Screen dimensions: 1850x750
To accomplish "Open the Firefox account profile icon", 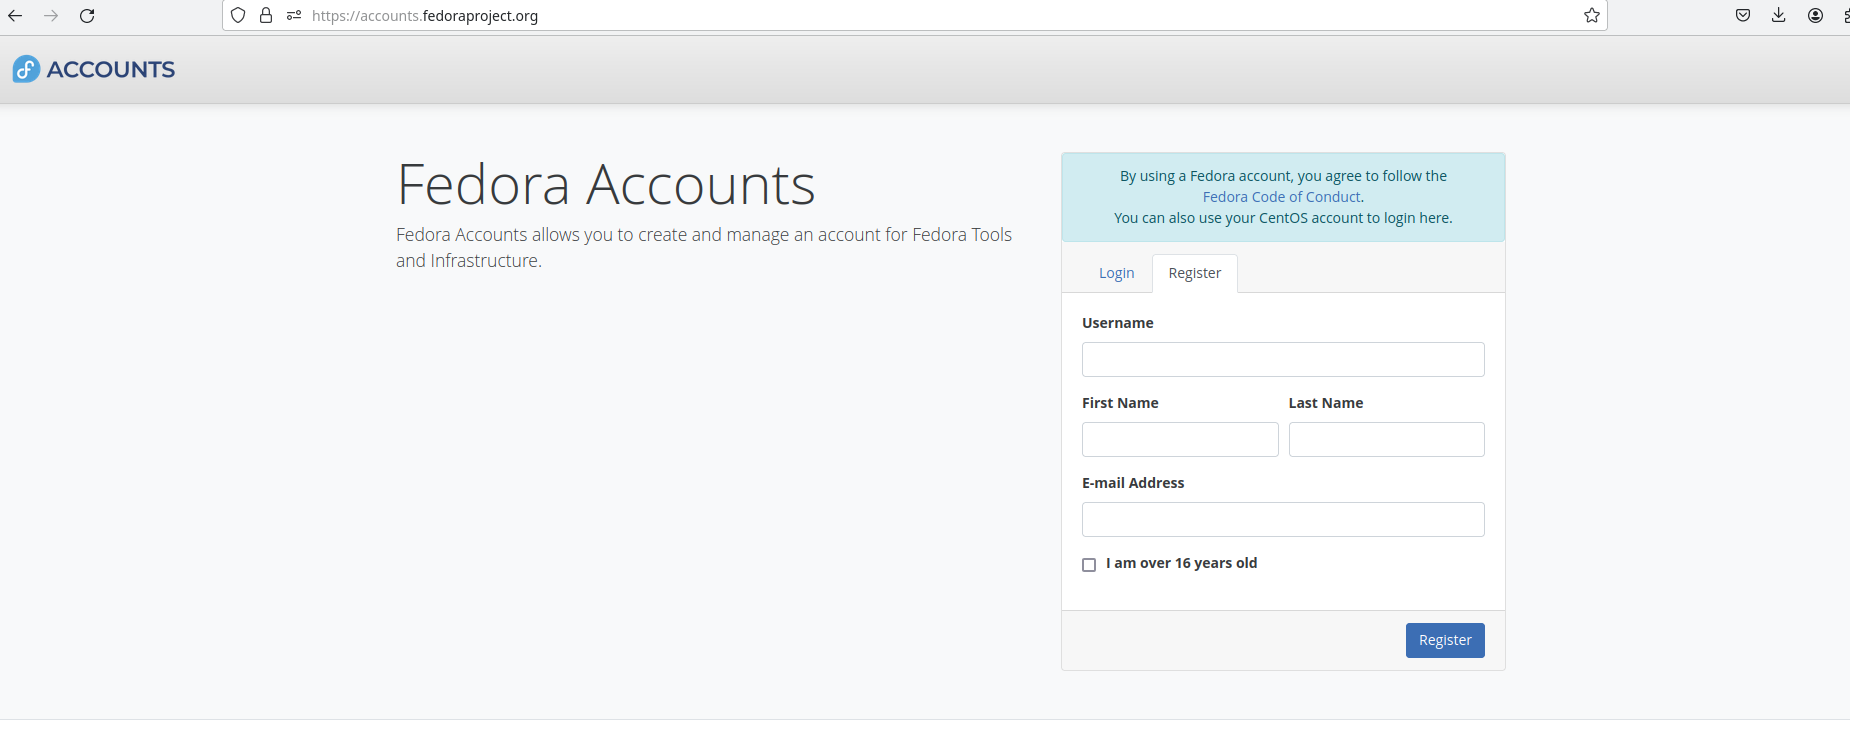I will click(1815, 16).
